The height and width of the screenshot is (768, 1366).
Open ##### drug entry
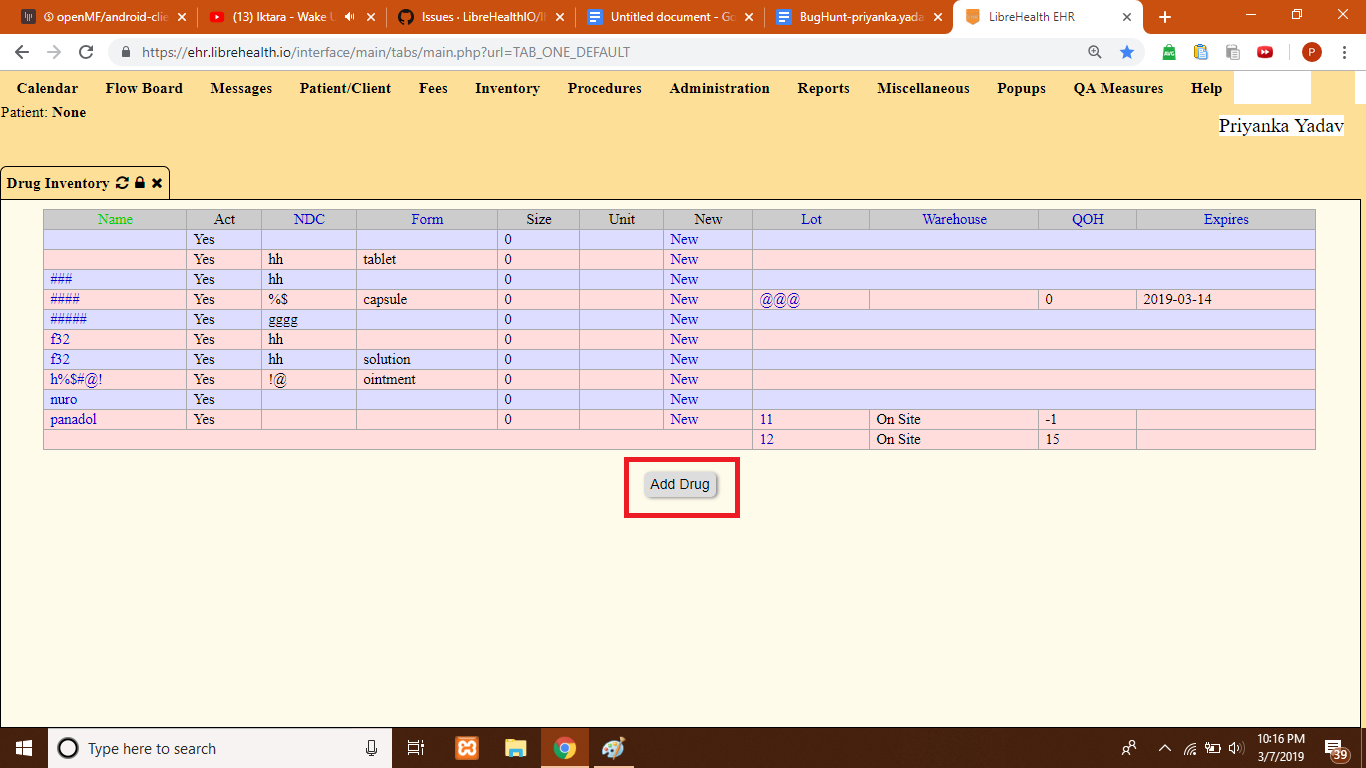click(68, 319)
